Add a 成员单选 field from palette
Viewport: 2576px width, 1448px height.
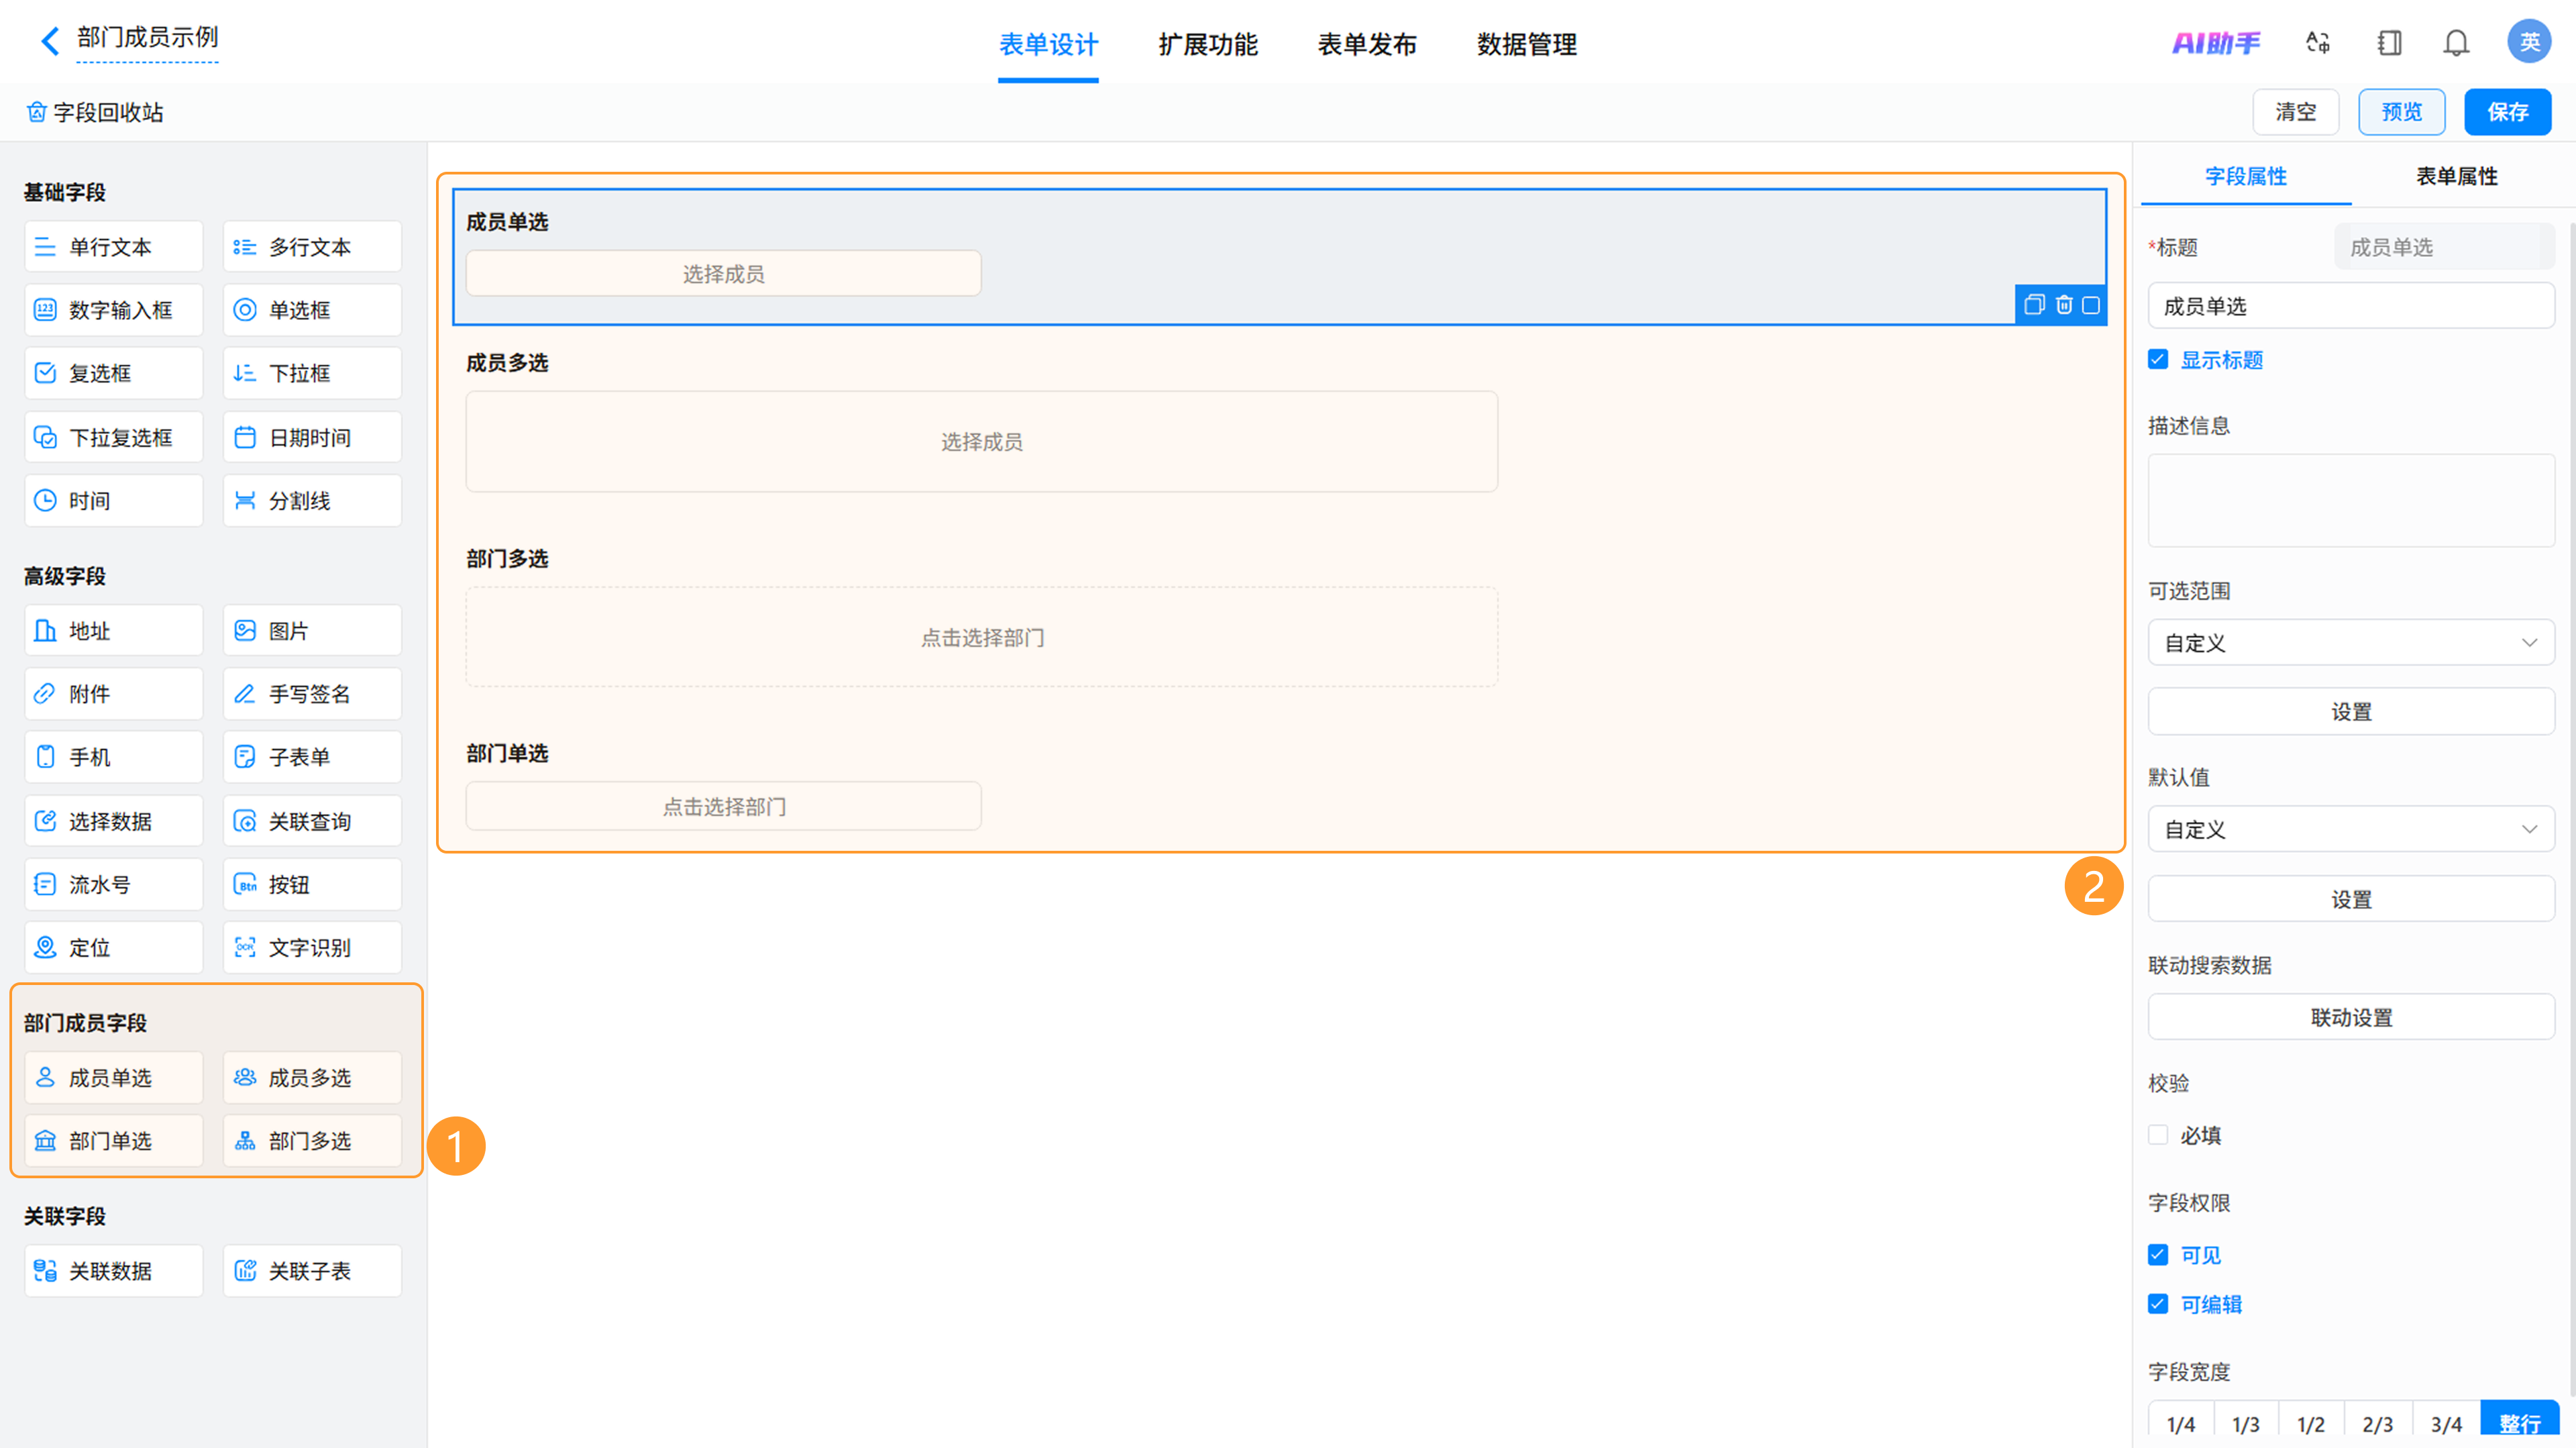tap(113, 1078)
